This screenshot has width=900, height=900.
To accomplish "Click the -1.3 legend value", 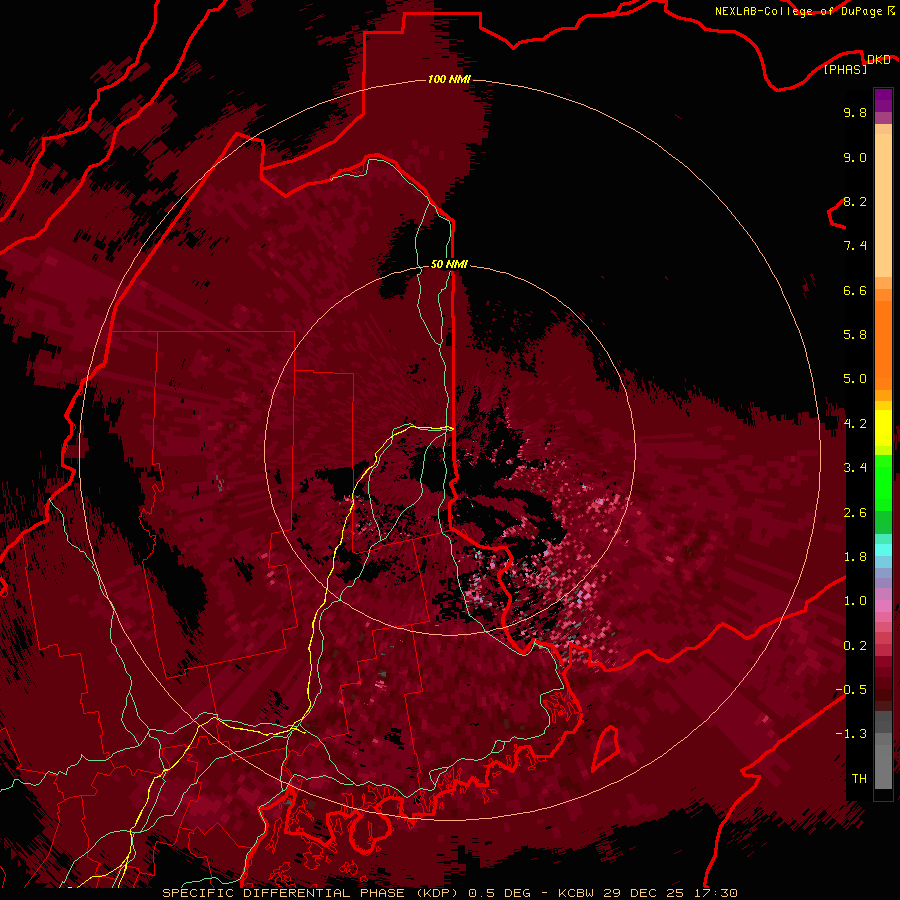I will pyautogui.click(x=851, y=734).
